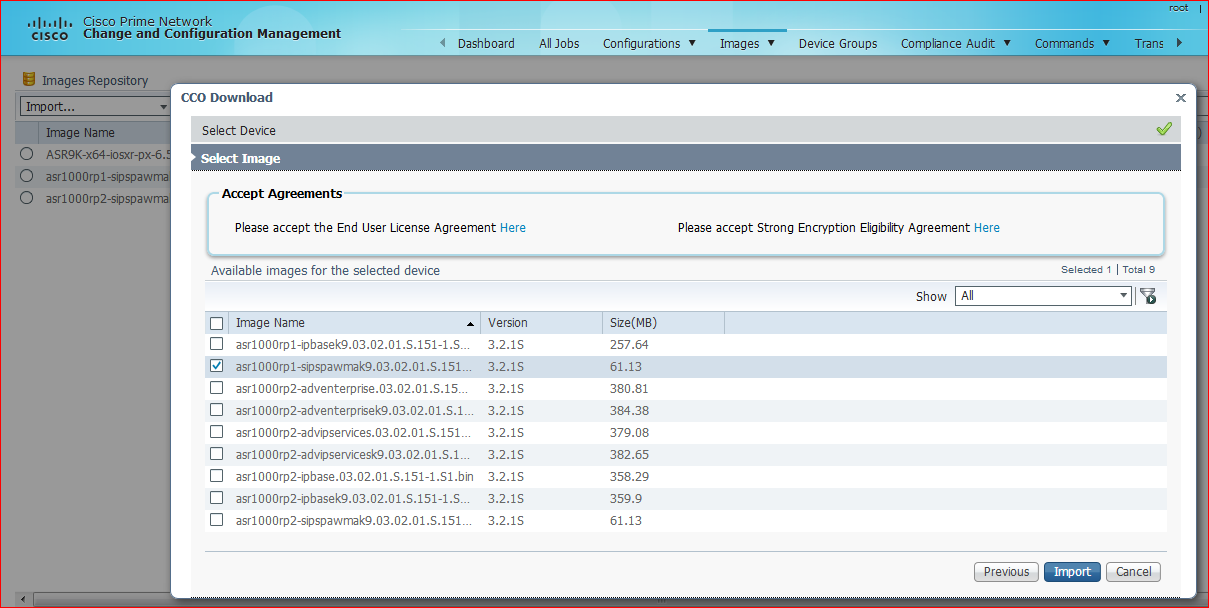Sort by Size(MB) column header
Image resolution: width=1209 pixels, height=608 pixels.
tap(663, 323)
